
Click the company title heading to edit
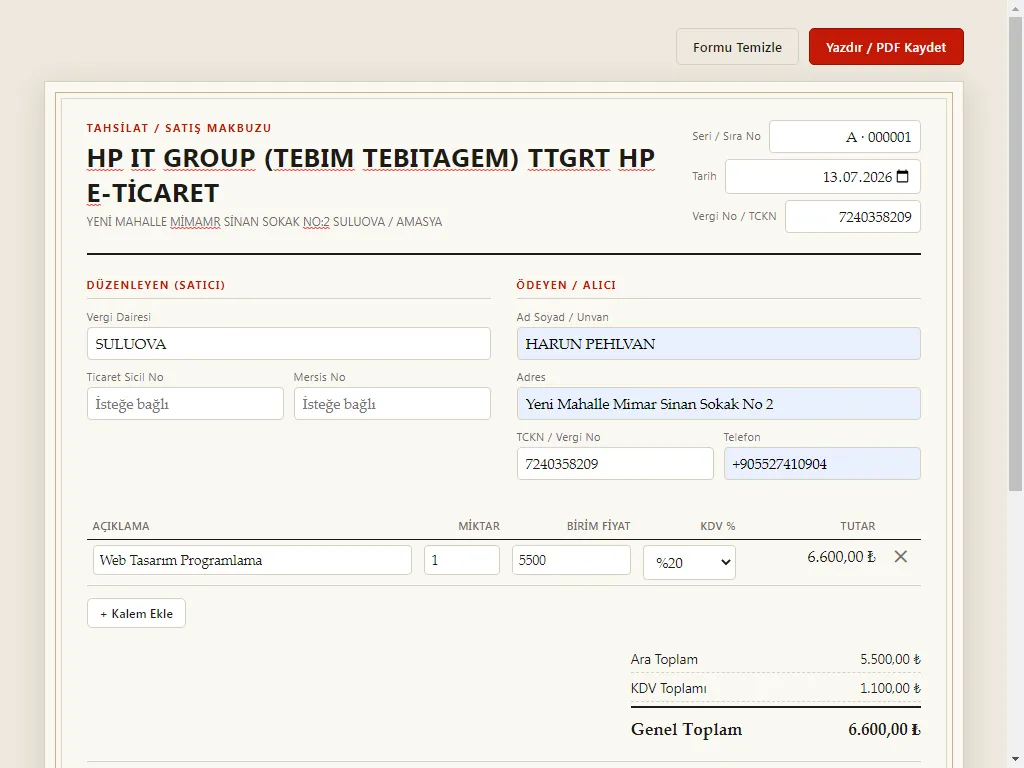371,175
